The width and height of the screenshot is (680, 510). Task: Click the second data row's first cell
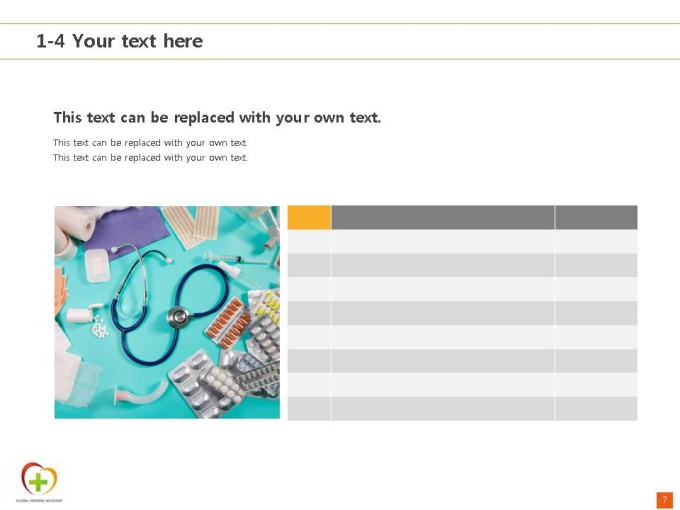309,265
